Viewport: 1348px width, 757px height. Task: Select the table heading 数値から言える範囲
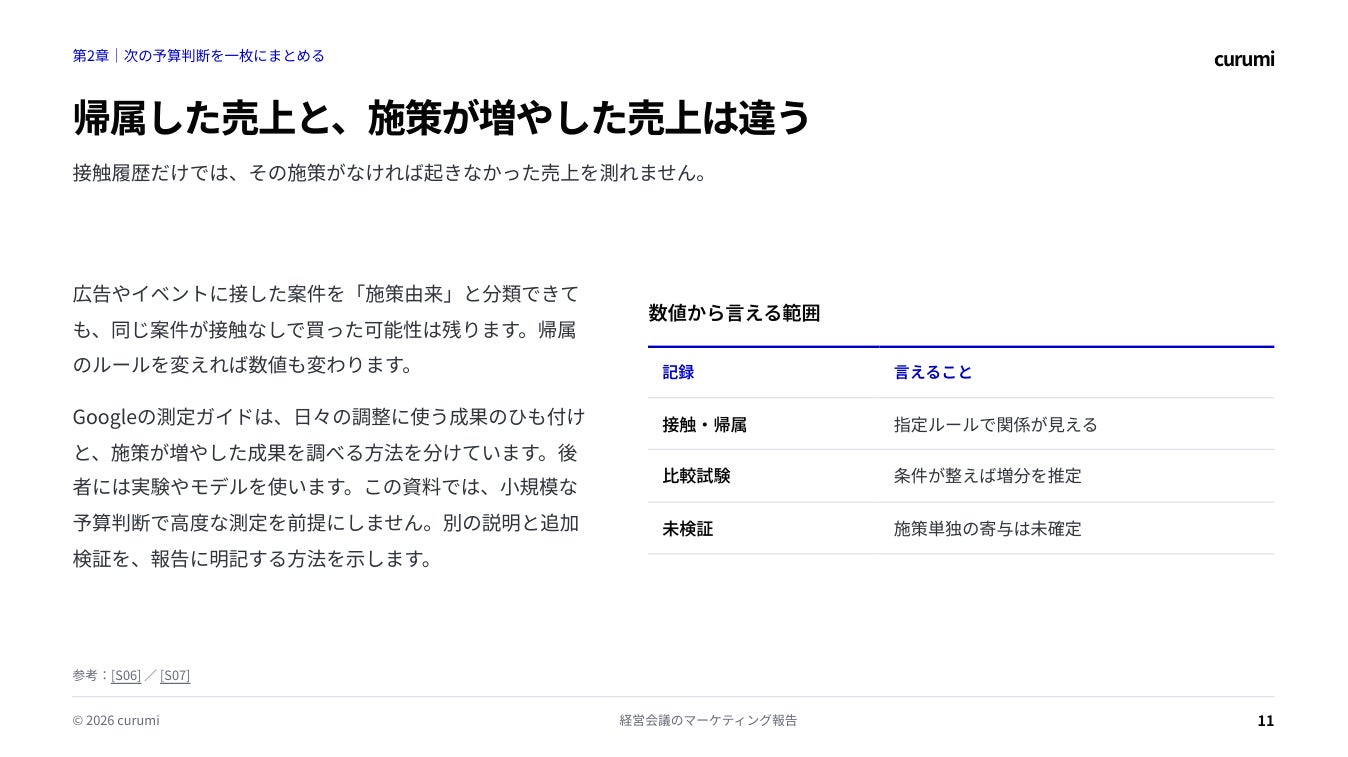(734, 313)
